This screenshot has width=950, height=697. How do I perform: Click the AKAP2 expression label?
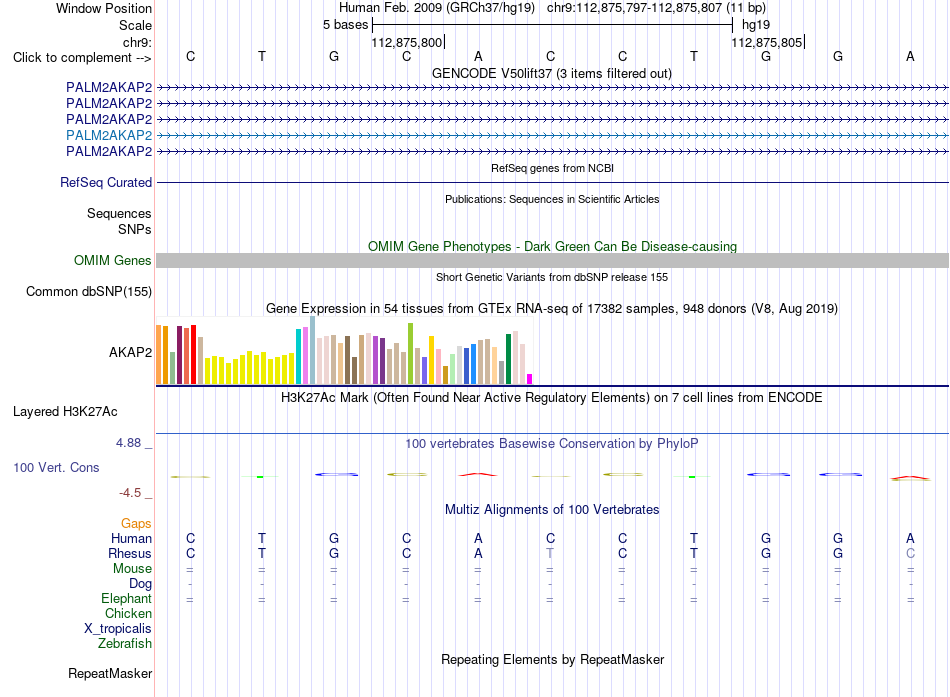point(130,352)
